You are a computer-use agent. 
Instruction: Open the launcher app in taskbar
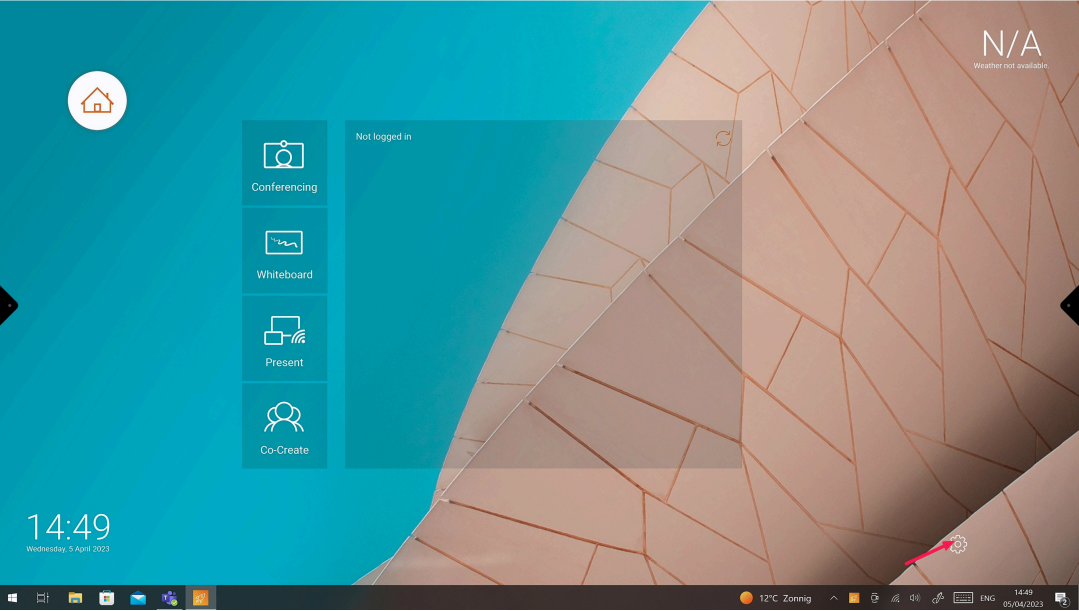pyautogui.click(x=200, y=598)
